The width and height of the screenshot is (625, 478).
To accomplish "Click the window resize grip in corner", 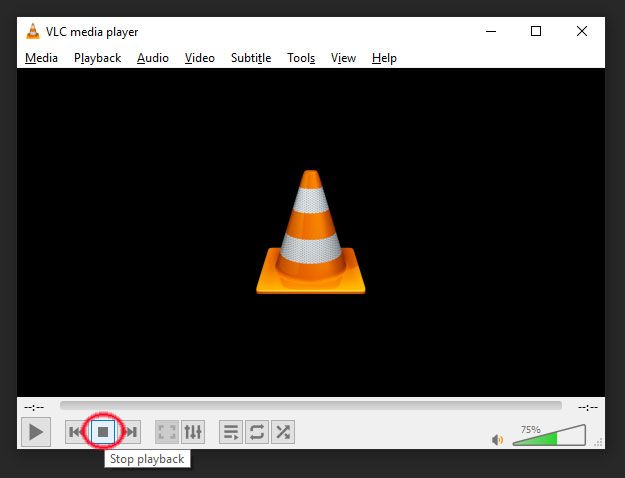I will point(599,443).
